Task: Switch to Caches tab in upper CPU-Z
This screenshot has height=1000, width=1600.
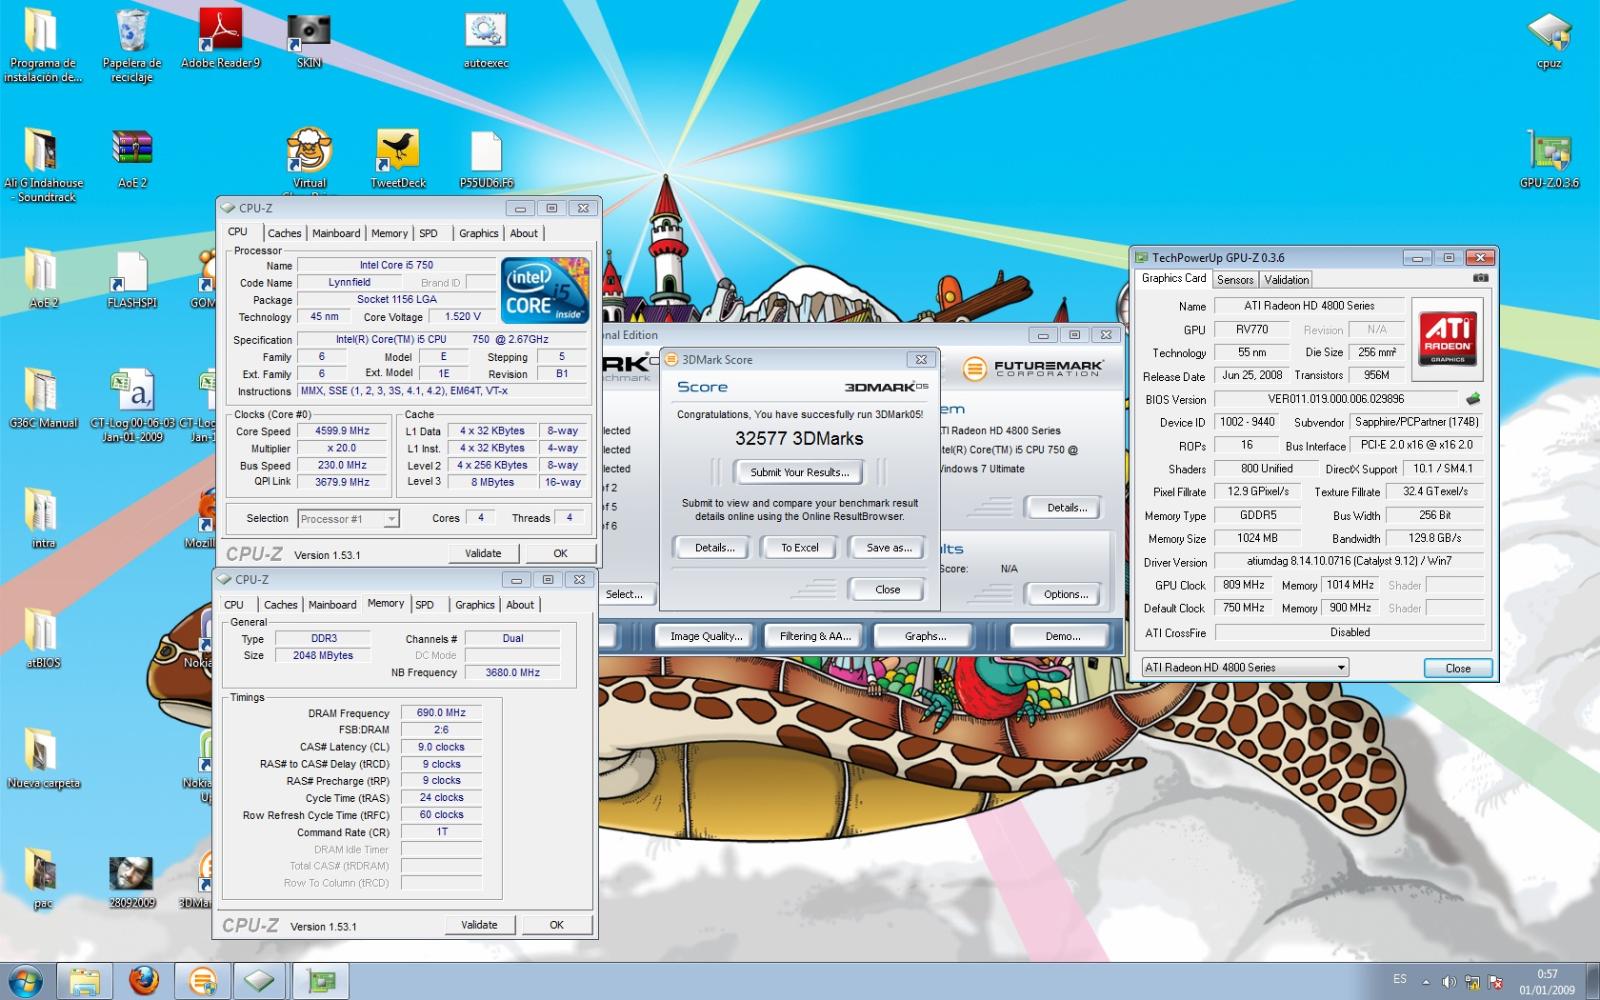Action: pyautogui.click(x=284, y=233)
